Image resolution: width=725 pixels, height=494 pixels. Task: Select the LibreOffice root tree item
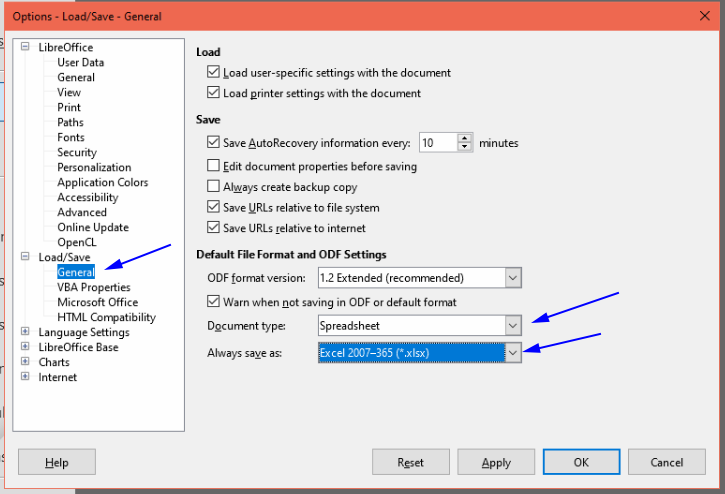click(x=66, y=47)
